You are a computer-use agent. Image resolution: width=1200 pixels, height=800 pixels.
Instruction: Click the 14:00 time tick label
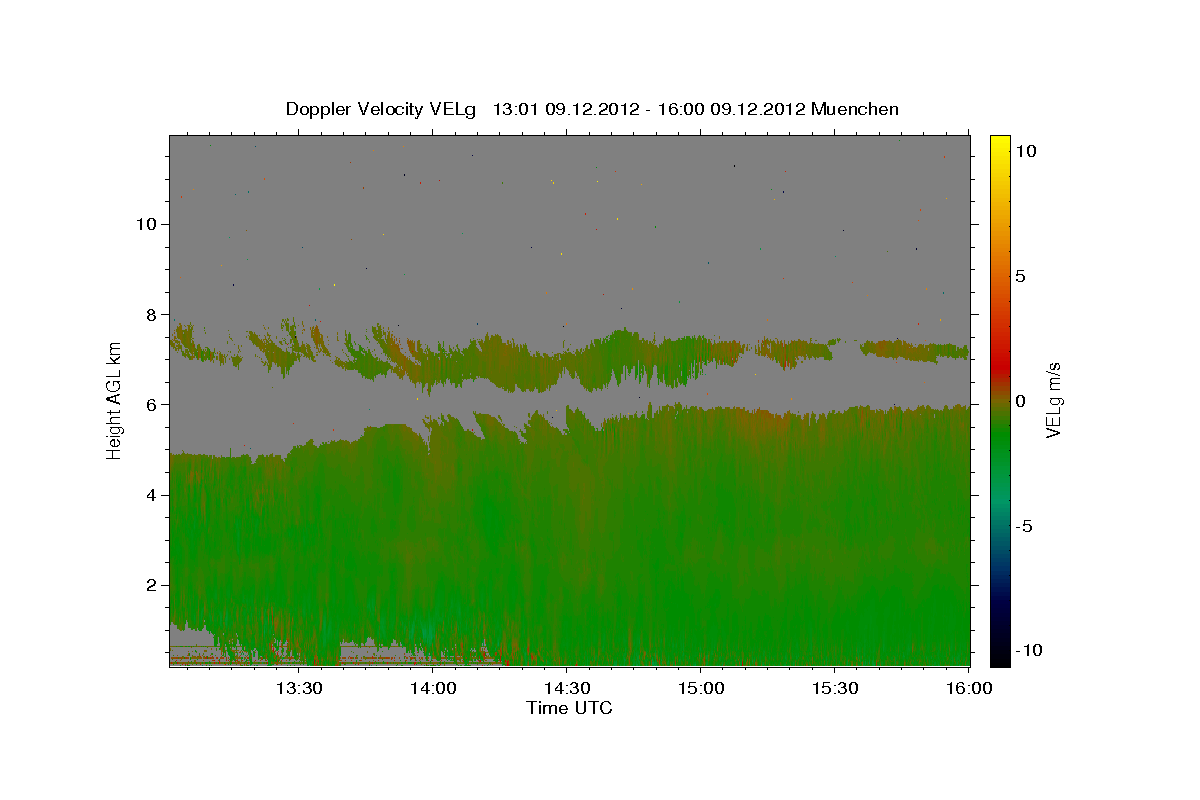coord(433,688)
